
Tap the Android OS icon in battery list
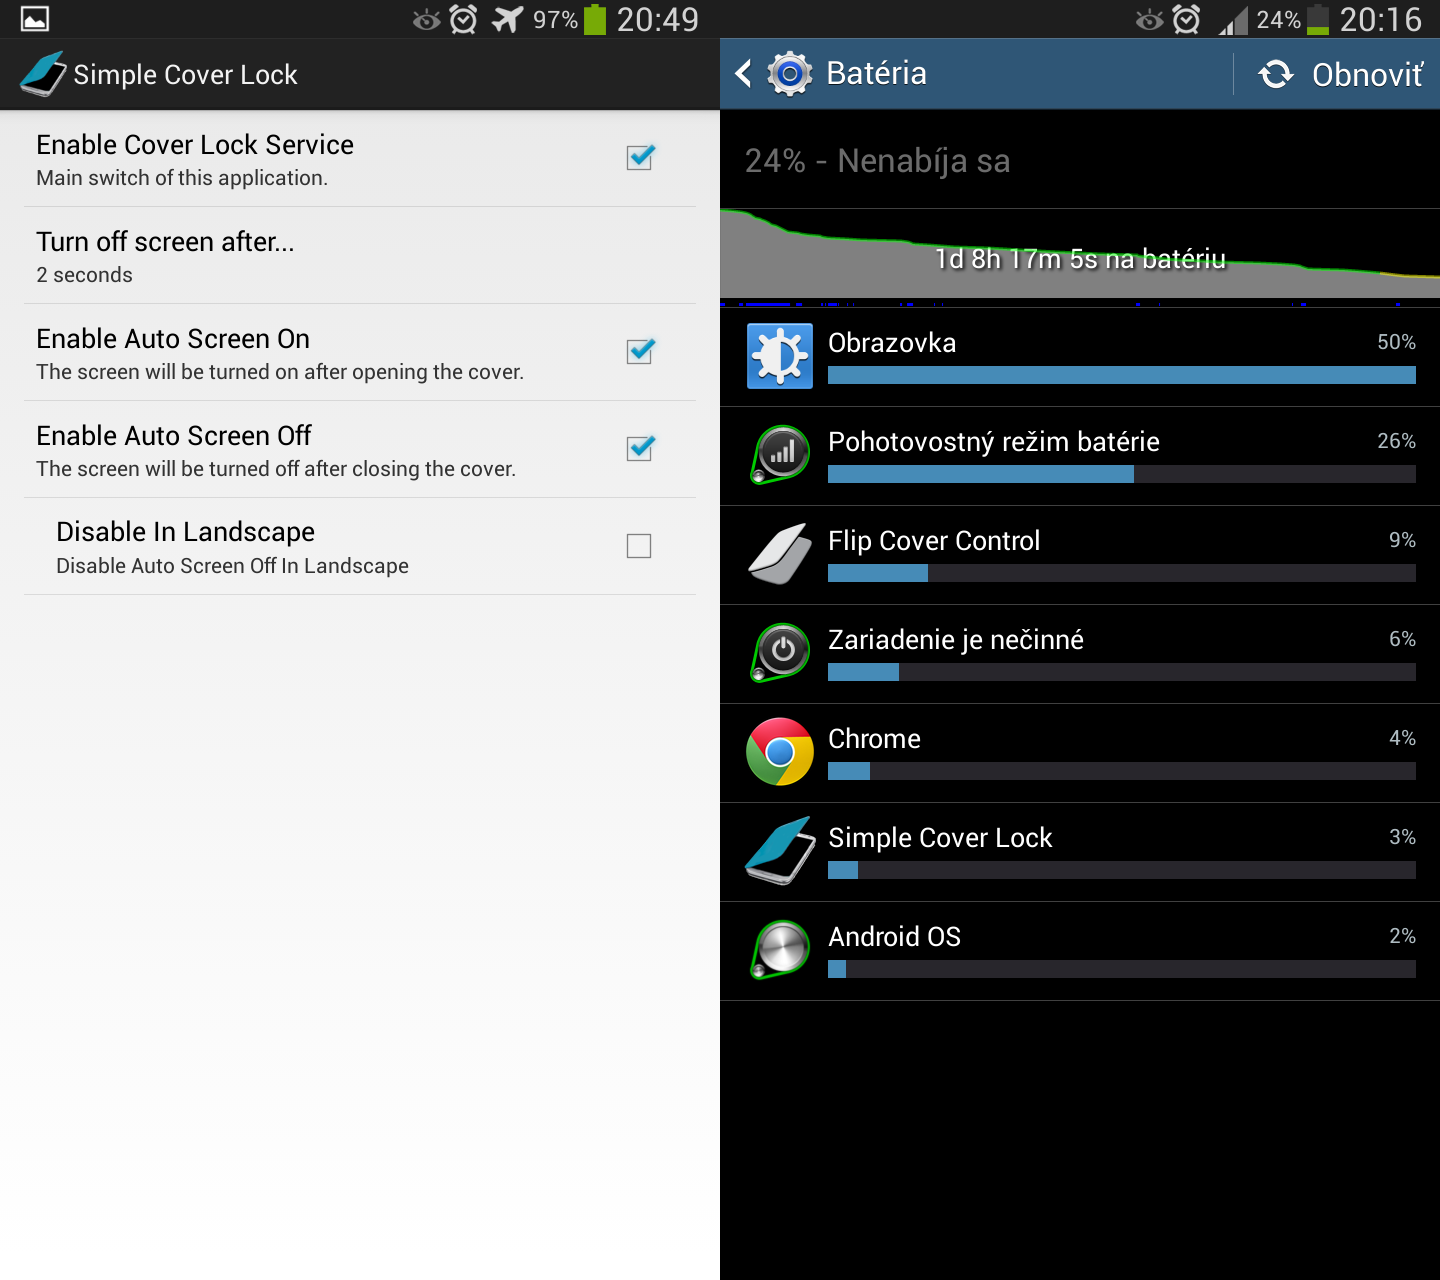(x=780, y=950)
